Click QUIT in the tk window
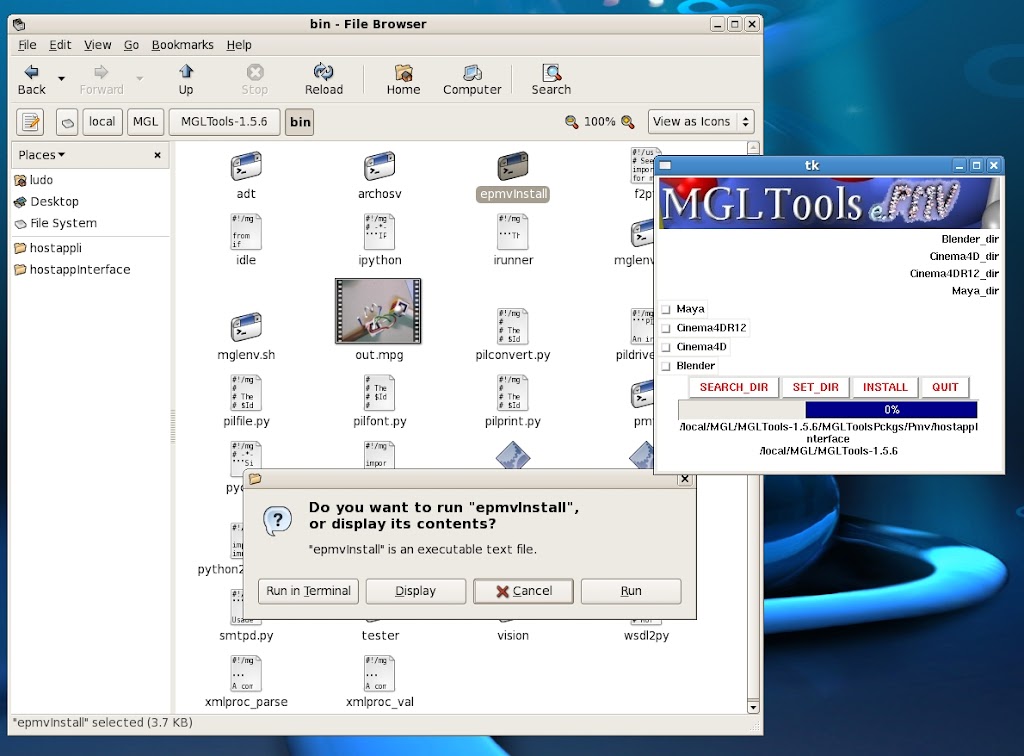The height and width of the screenshot is (756, 1024). [945, 387]
